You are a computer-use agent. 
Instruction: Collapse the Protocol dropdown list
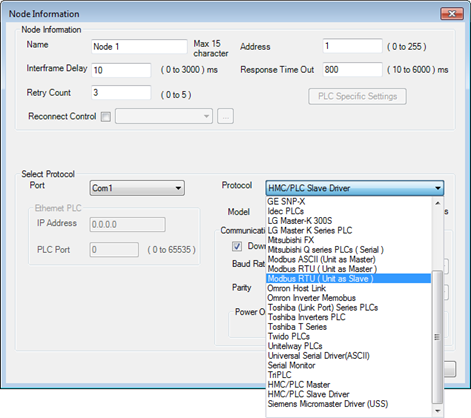[355, 188]
